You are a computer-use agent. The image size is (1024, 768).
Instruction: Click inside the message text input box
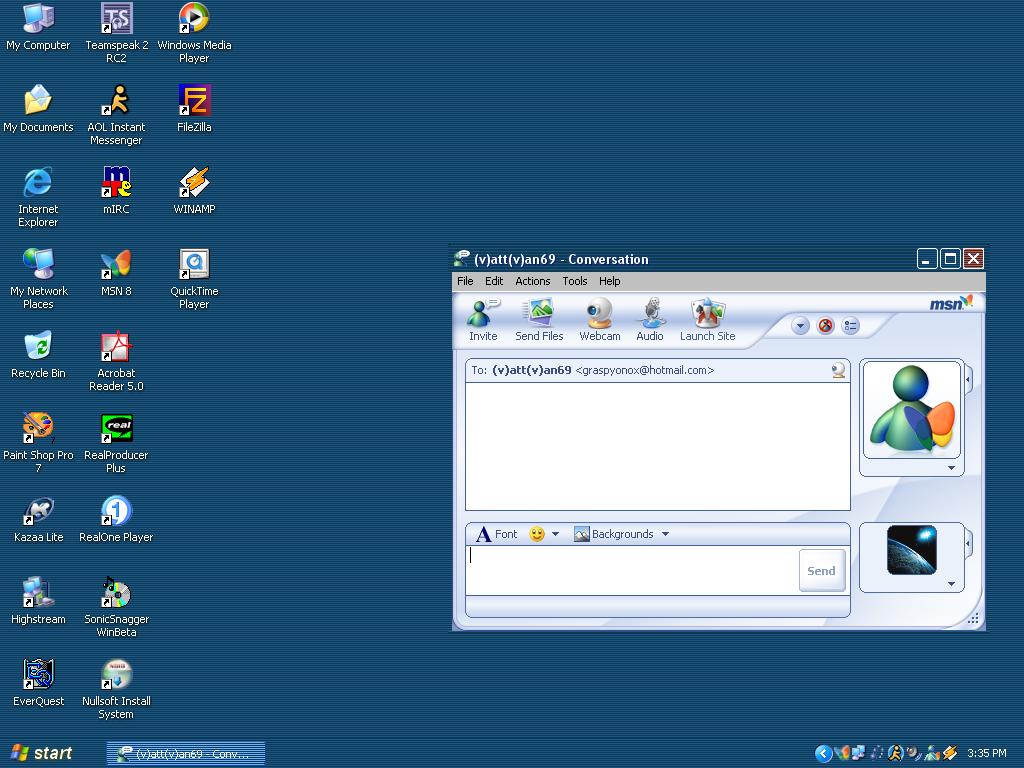pos(630,569)
